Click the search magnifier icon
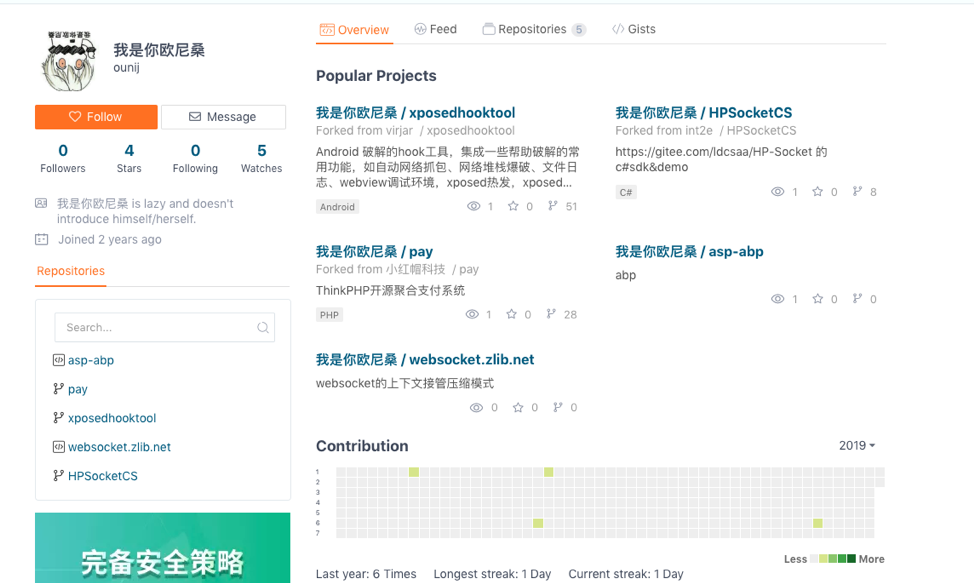Viewport: 974px width, 583px height. point(263,327)
